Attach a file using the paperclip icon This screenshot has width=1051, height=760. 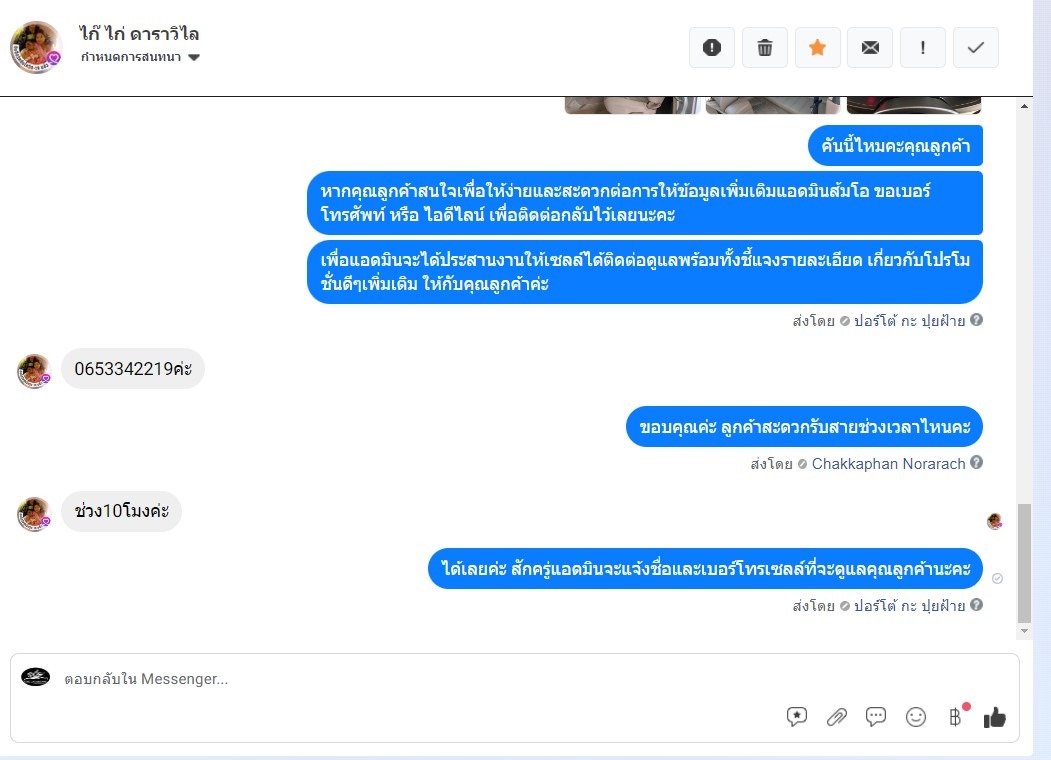coord(837,717)
